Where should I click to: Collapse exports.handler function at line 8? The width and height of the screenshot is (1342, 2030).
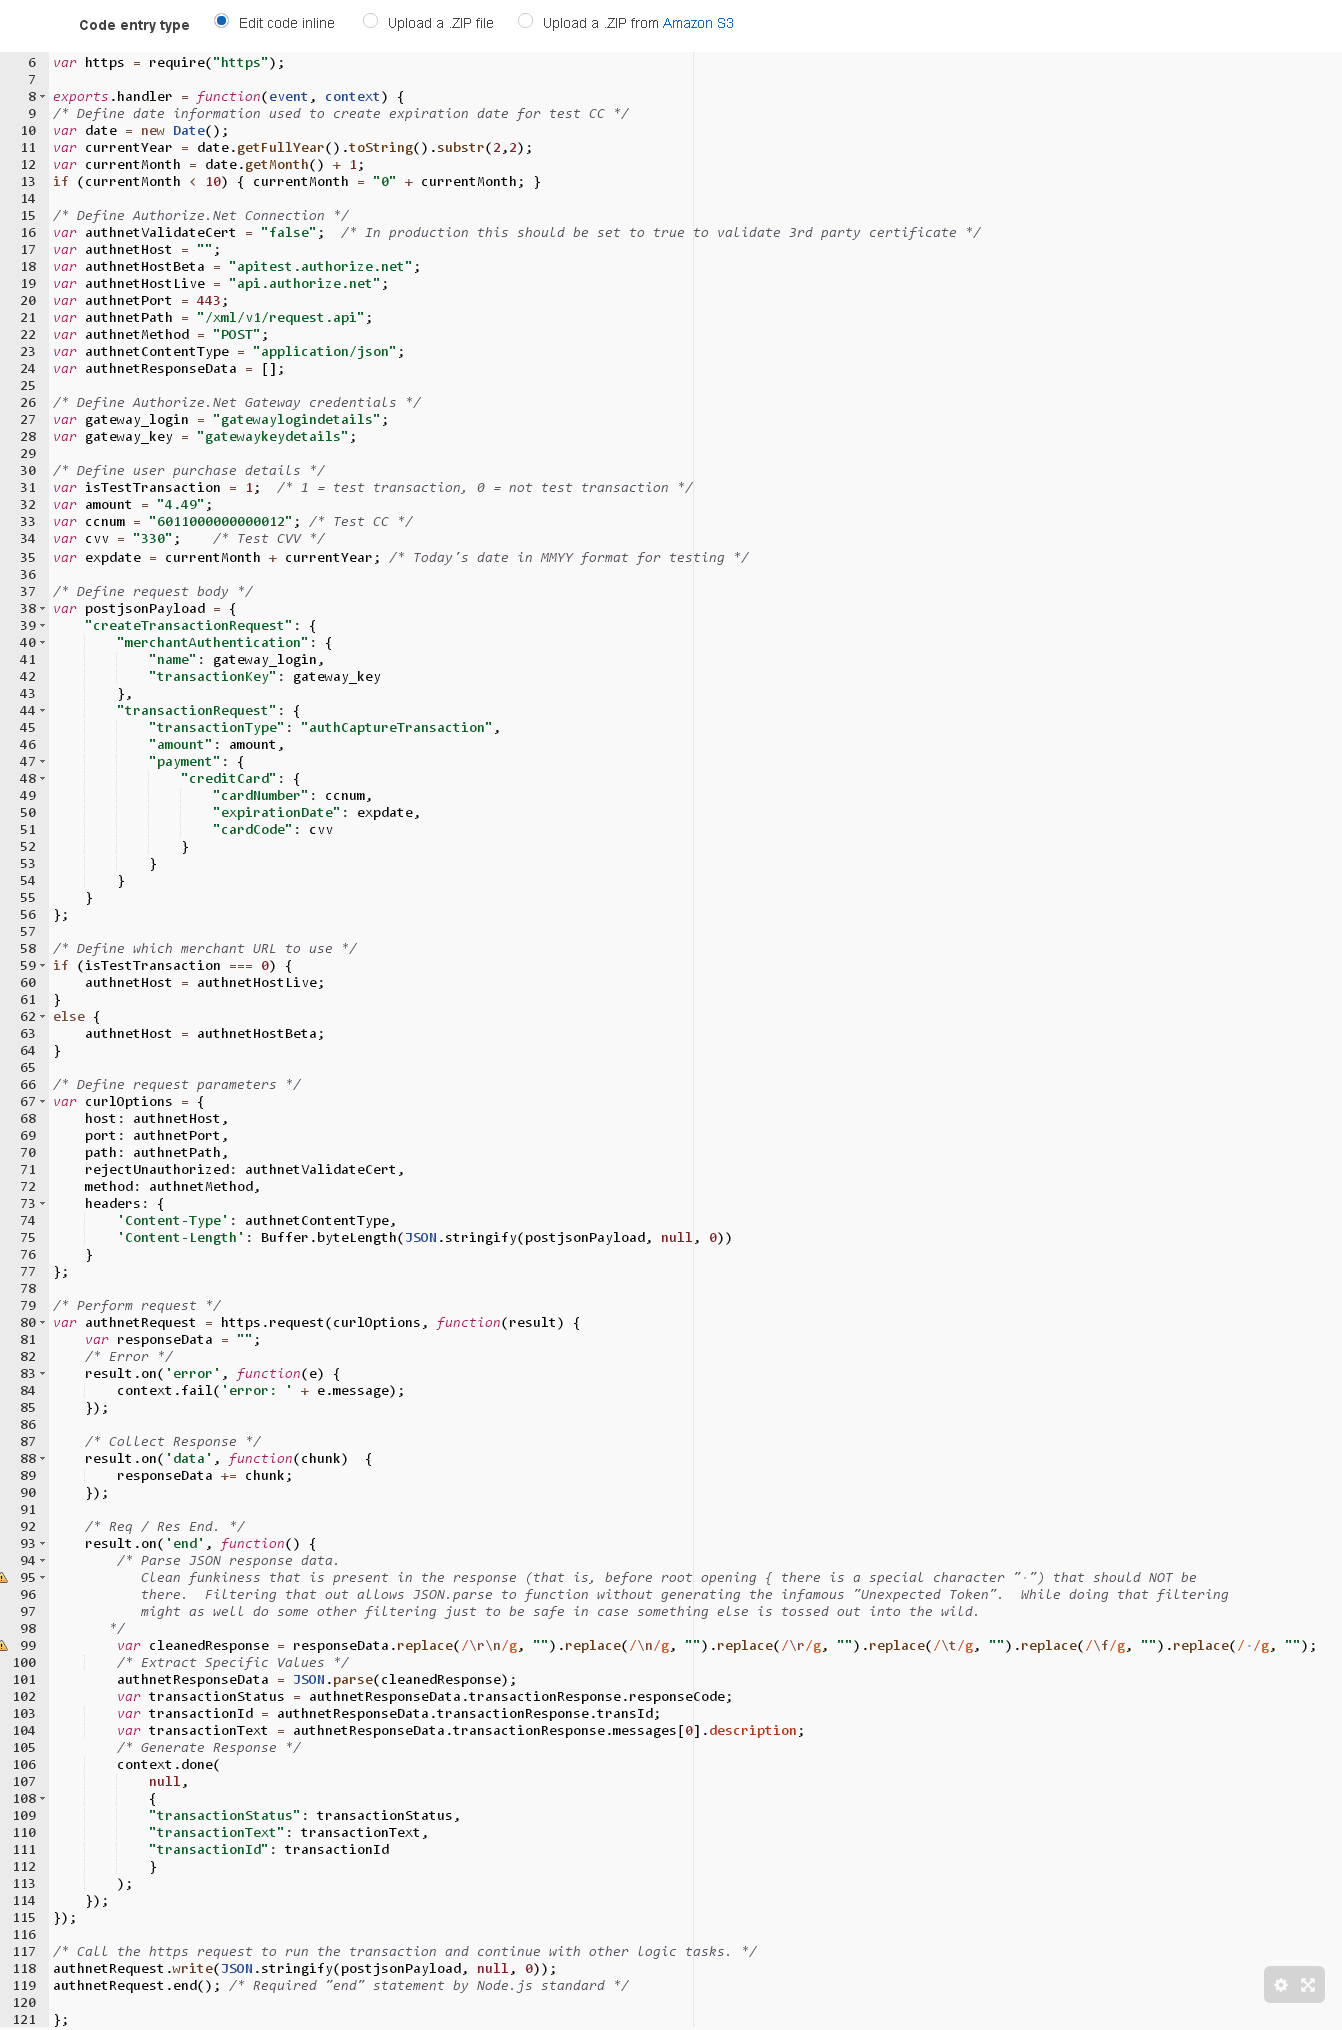click(x=42, y=97)
